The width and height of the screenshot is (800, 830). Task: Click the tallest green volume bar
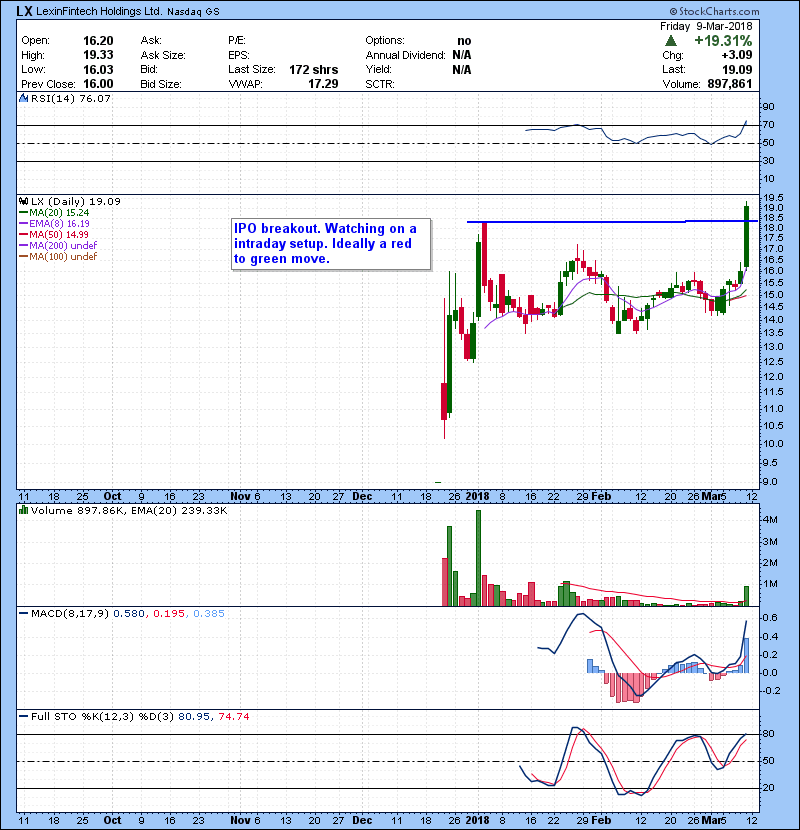click(x=479, y=558)
